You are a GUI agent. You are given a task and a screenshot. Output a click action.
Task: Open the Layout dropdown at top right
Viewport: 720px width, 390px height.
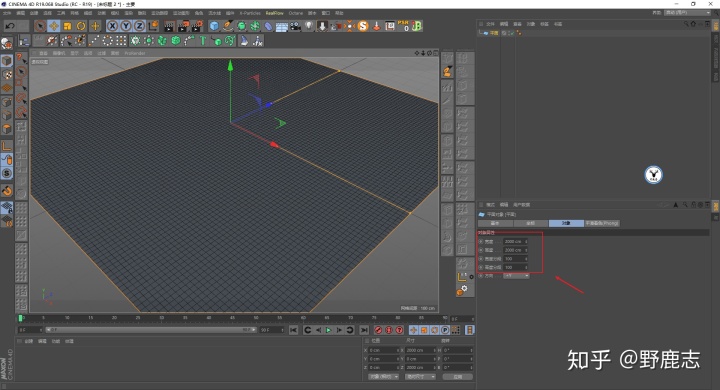(687, 13)
